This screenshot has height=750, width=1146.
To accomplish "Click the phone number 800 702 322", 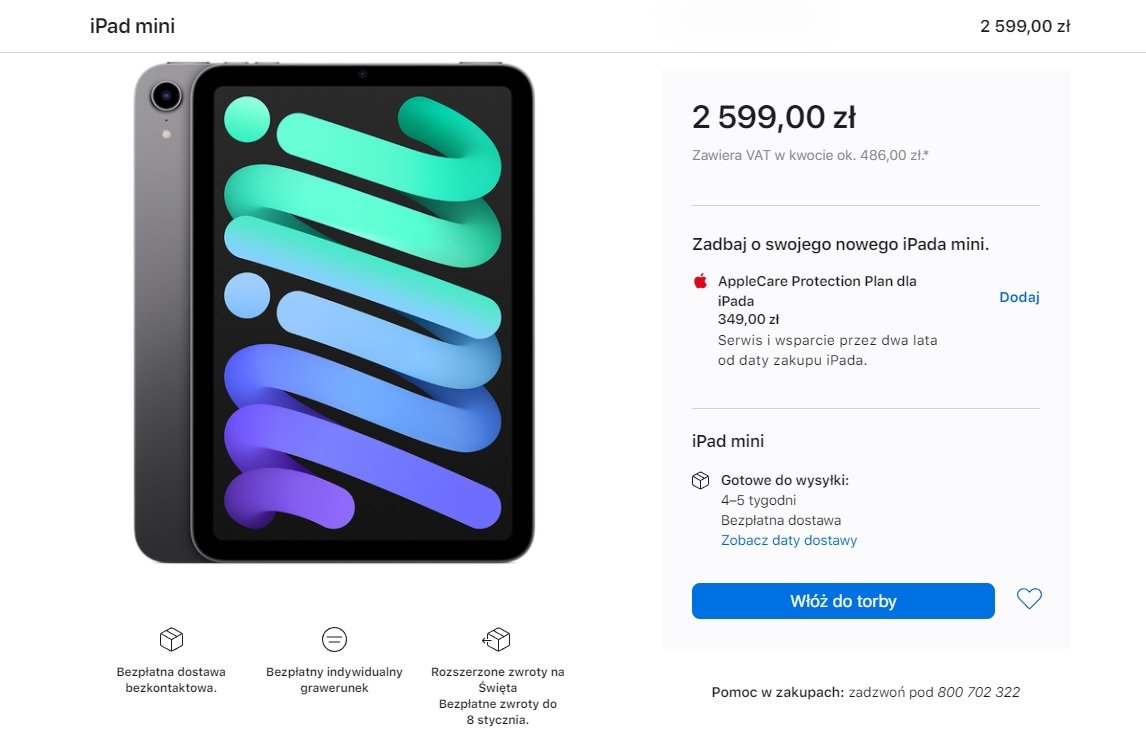I will (x=978, y=692).
